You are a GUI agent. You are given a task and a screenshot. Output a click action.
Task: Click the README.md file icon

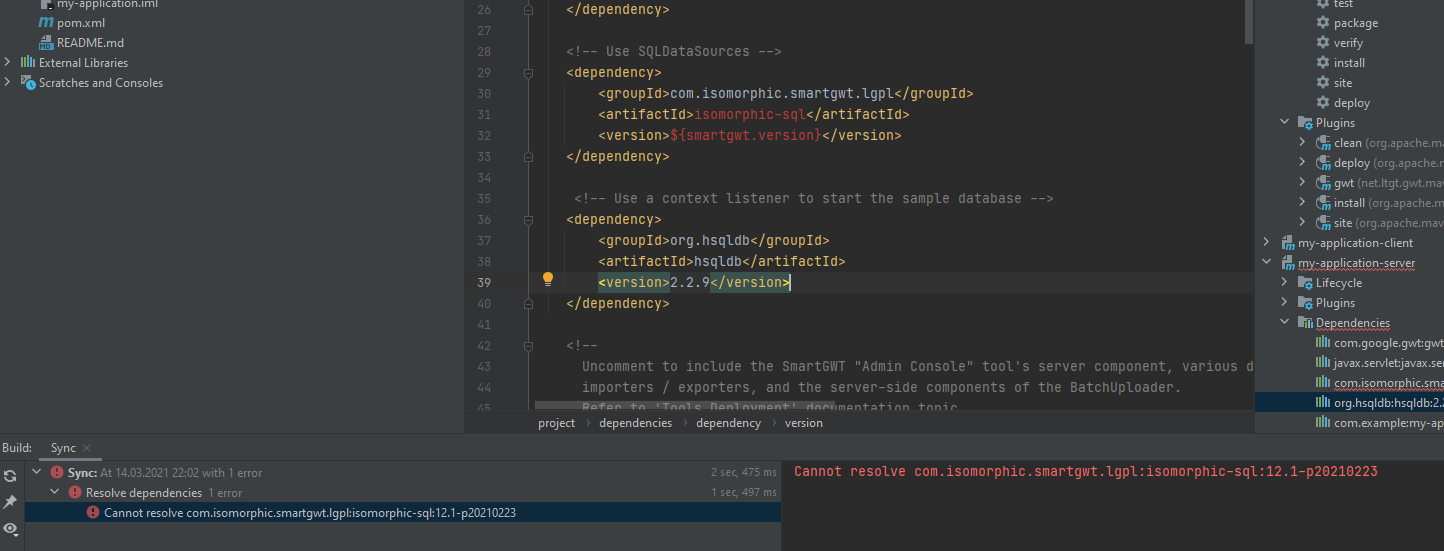coord(46,43)
